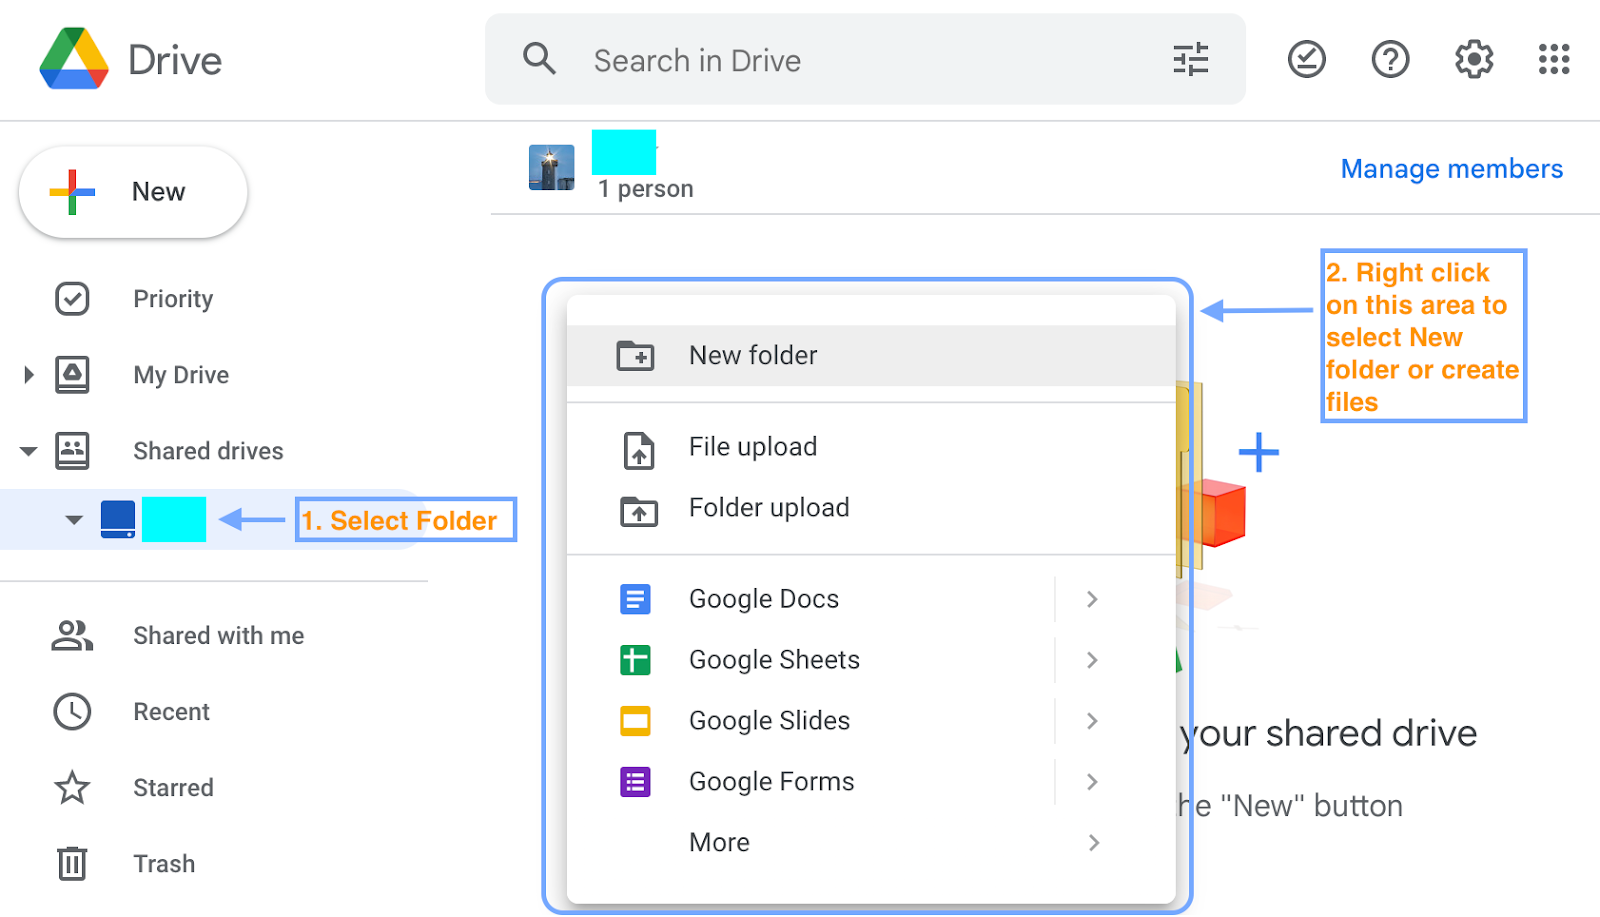
Task: Click the search magnifier icon
Action: coord(539,59)
